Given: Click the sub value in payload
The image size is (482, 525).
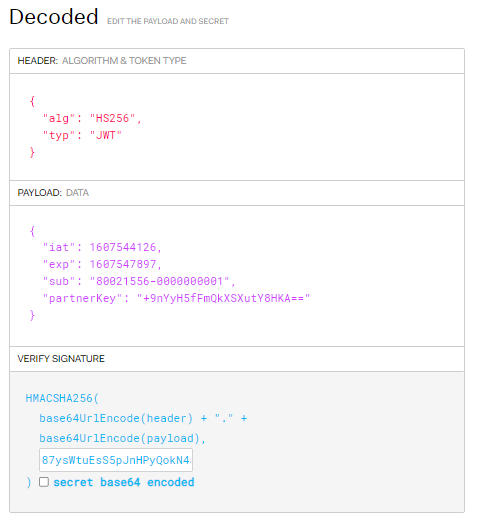Looking at the screenshot, I should 160,281.
